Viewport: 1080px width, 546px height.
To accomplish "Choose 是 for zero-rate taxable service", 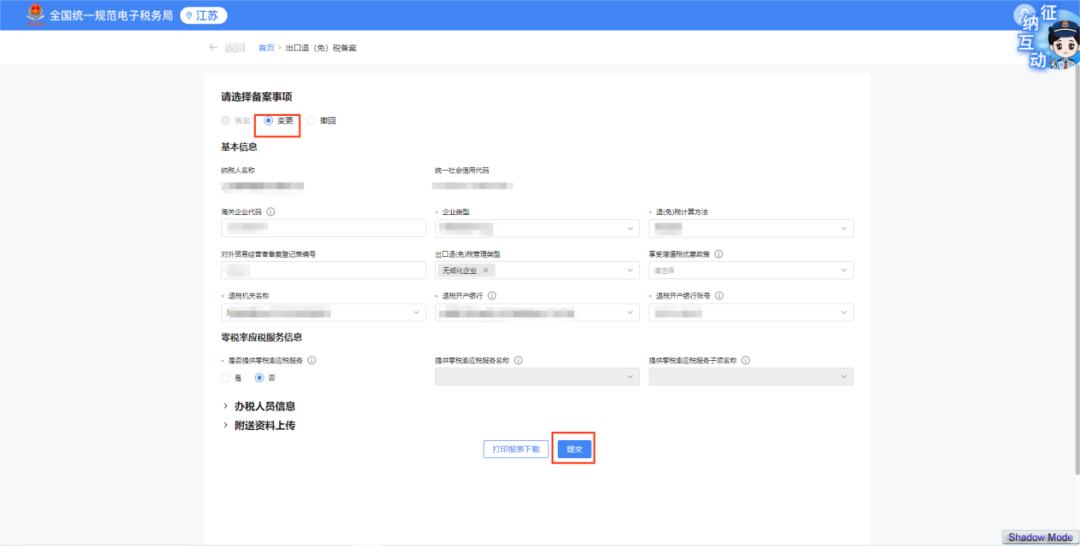I will coord(225,378).
